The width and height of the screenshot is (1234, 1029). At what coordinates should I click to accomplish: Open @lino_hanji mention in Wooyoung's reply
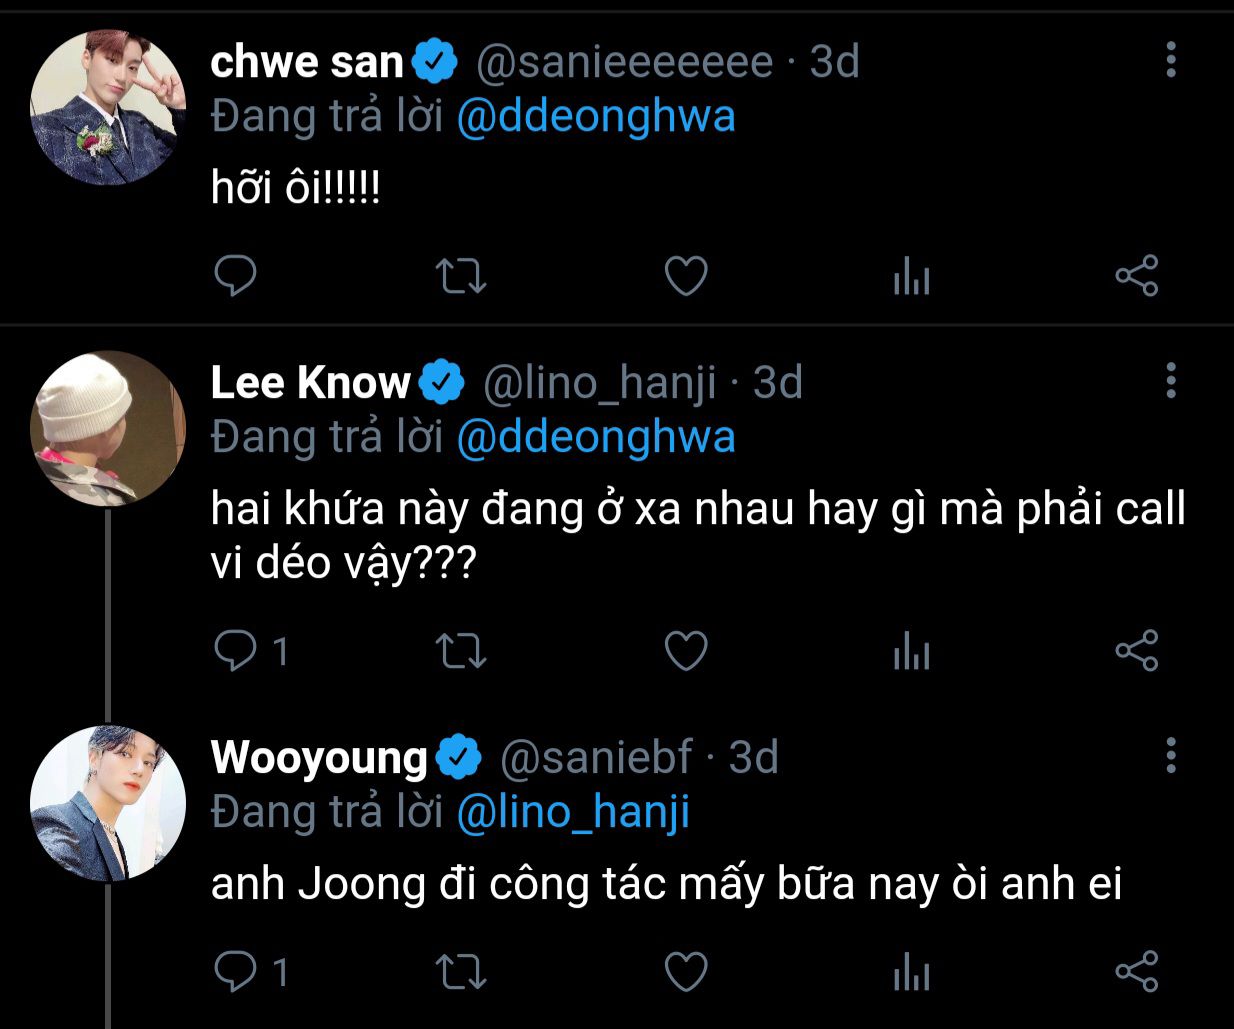coord(573,812)
